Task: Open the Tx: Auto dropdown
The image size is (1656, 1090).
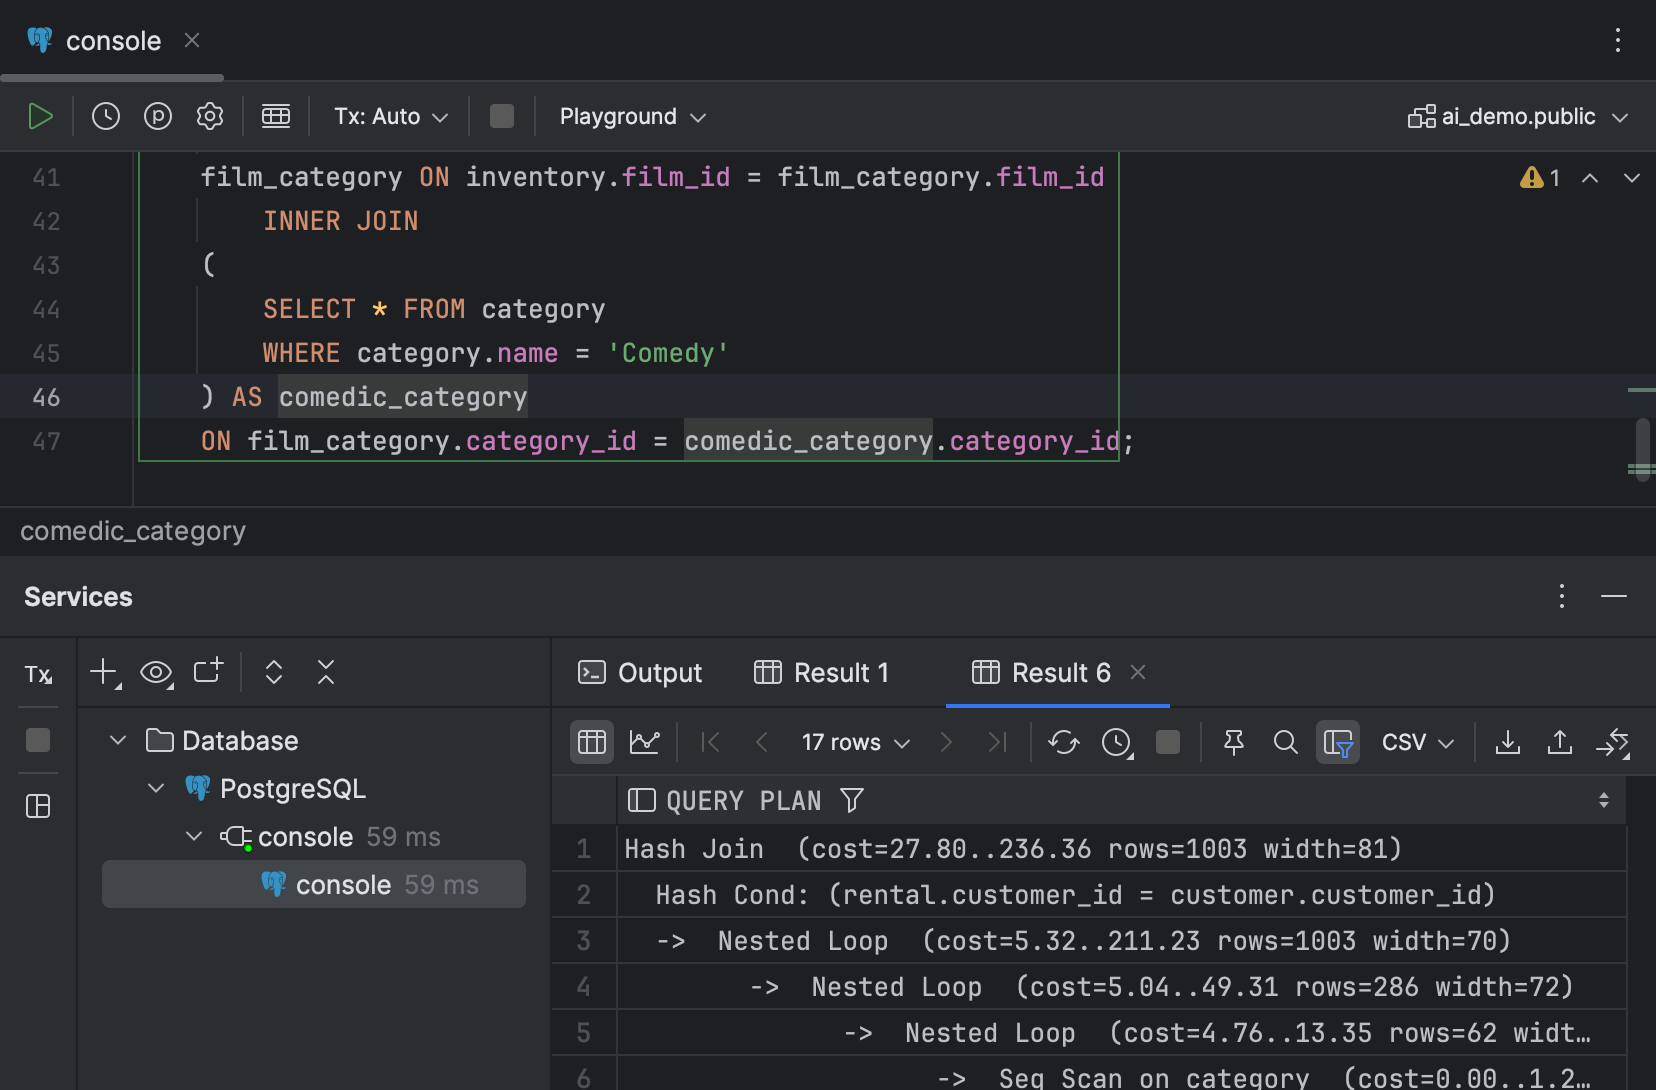Action: coord(390,116)
